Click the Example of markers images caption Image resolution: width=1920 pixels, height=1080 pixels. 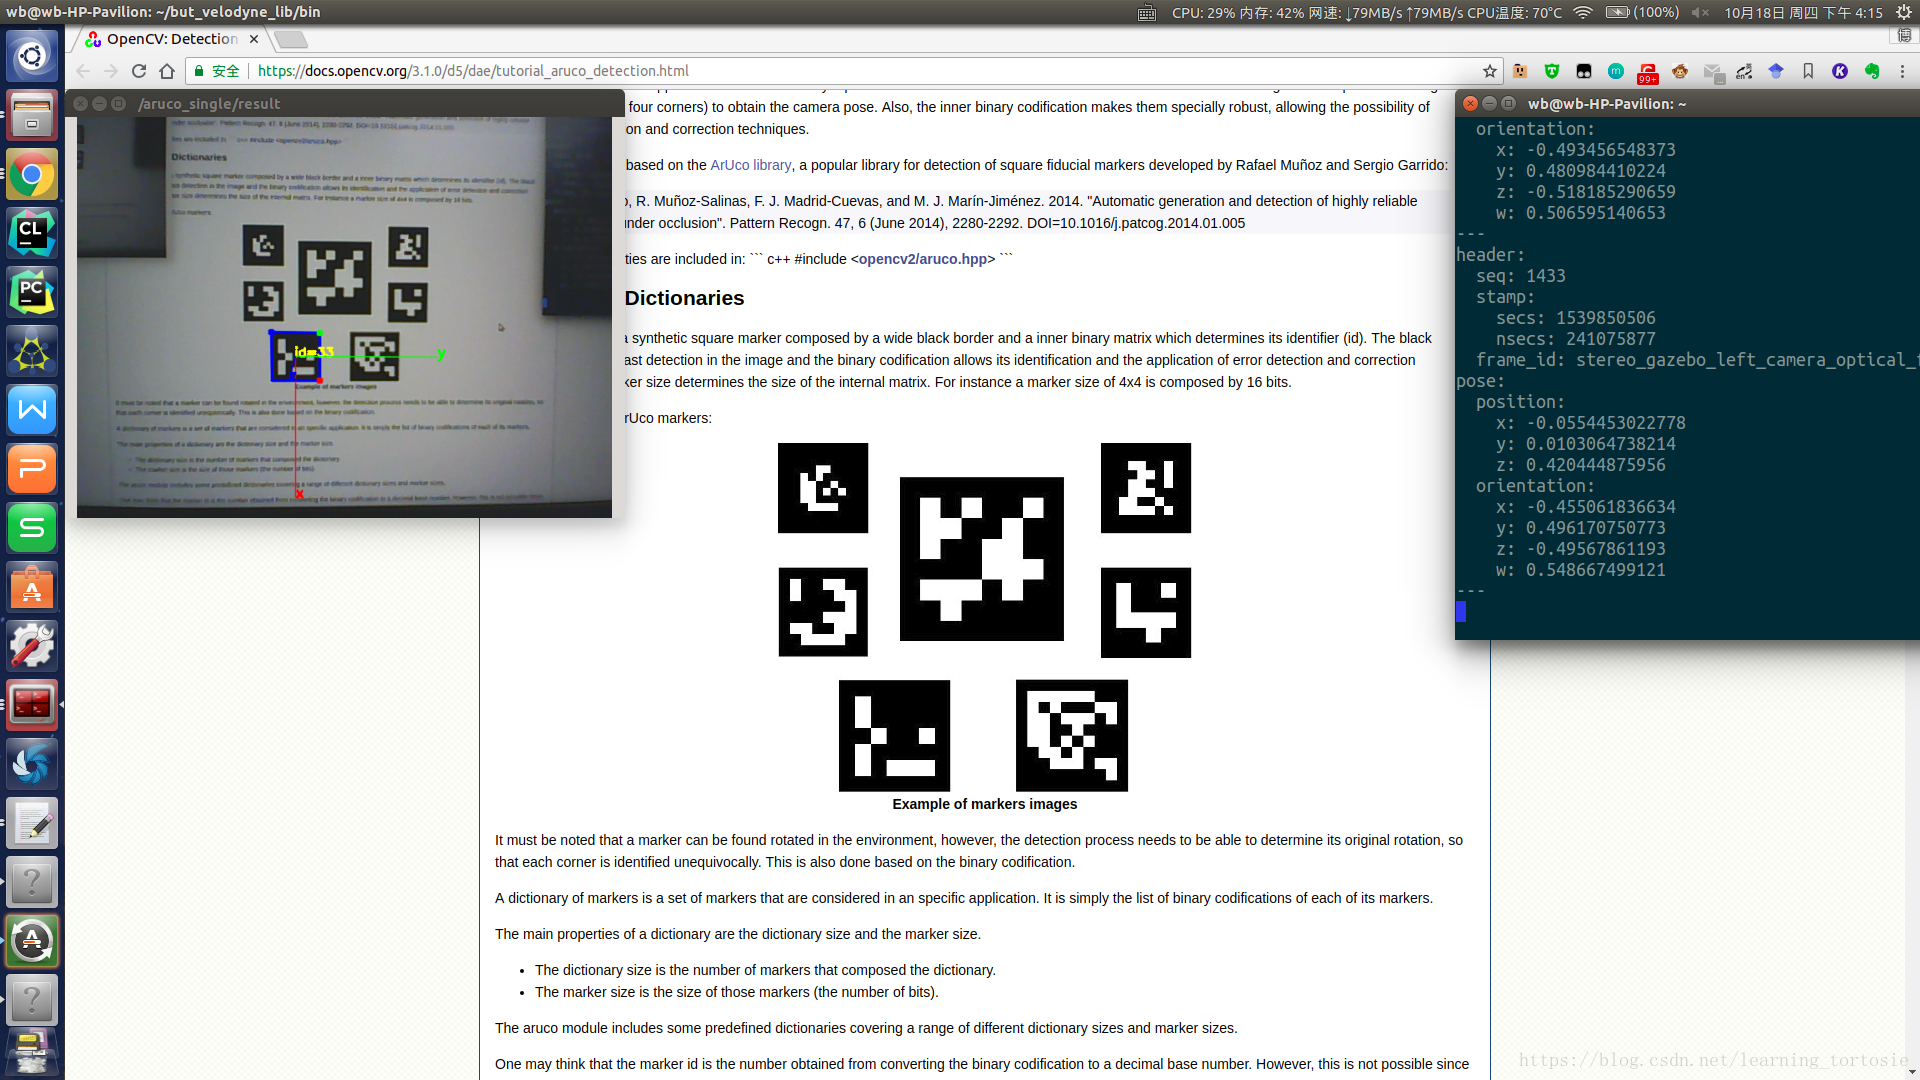984,804
